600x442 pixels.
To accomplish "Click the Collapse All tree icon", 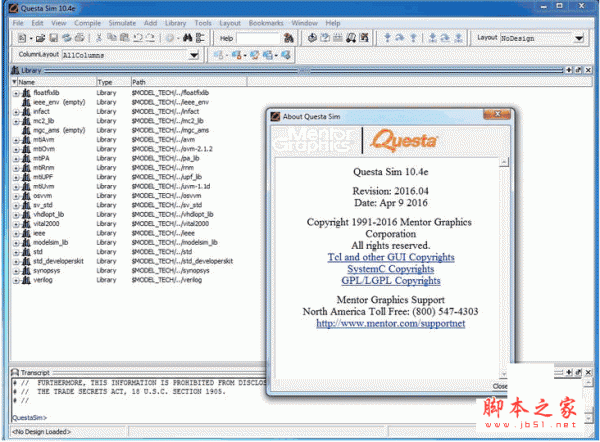I will tap(200, 38).
